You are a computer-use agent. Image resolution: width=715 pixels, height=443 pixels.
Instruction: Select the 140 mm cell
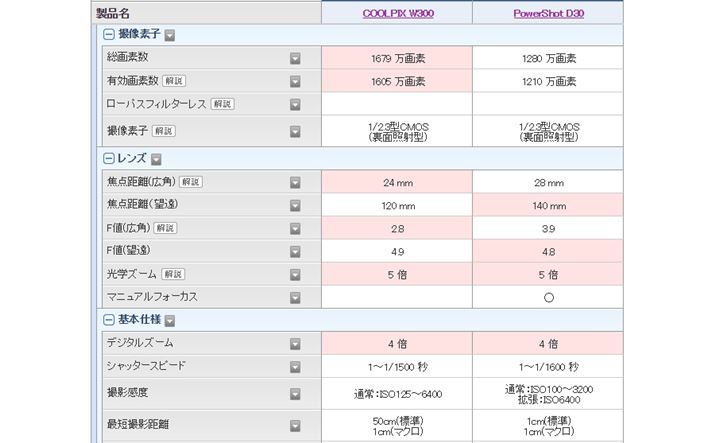pyautogui.click(x=548, y=206)
